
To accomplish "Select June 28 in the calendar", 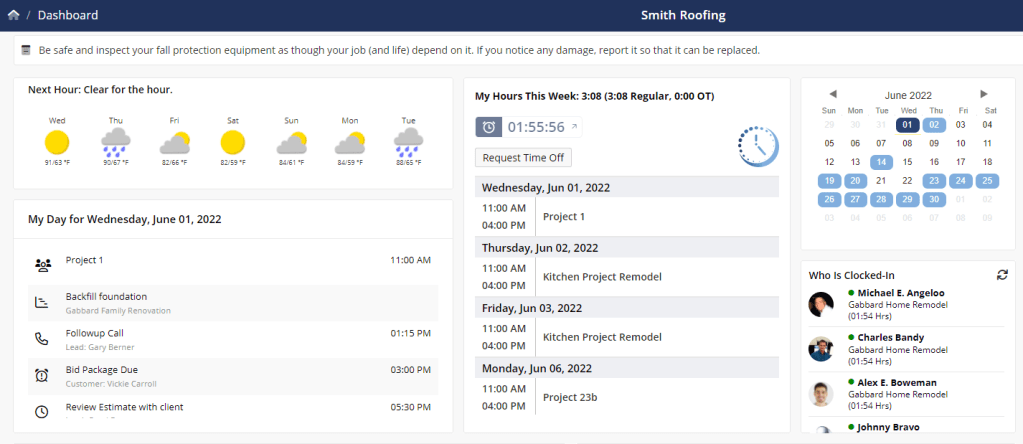I will 881,200.
